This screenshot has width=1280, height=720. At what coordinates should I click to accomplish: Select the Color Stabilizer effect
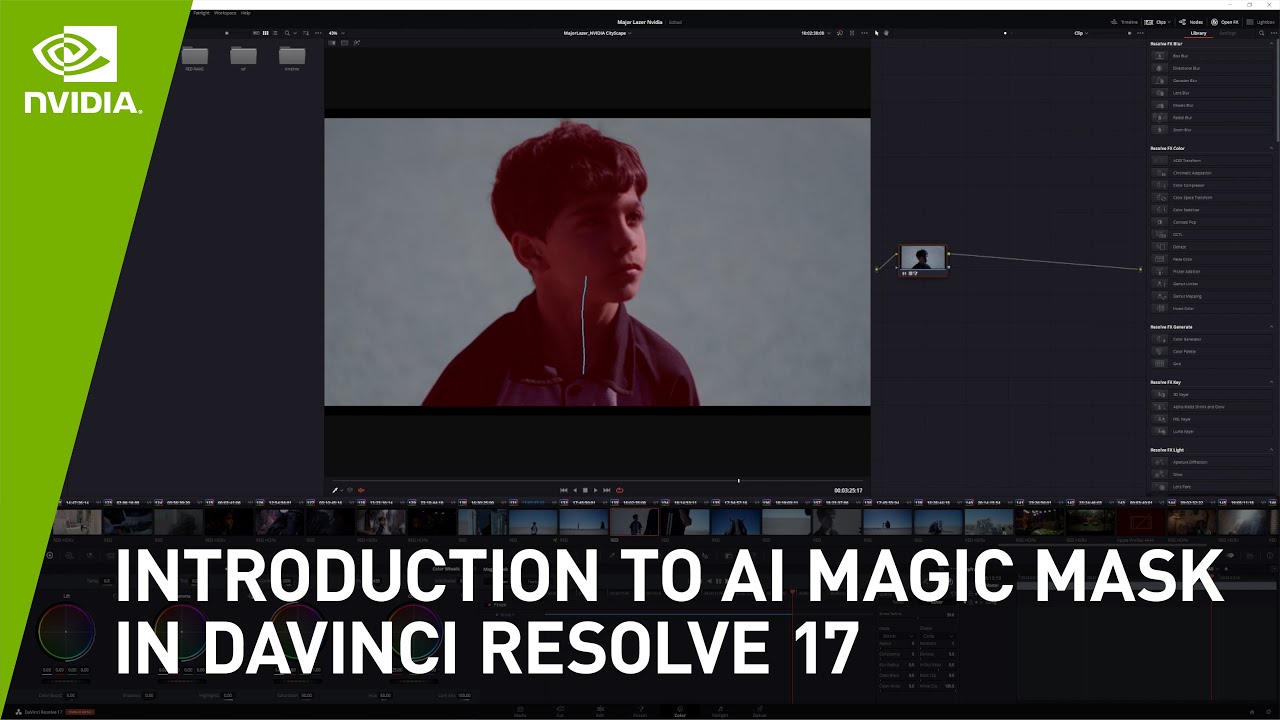click(1211, 210)
